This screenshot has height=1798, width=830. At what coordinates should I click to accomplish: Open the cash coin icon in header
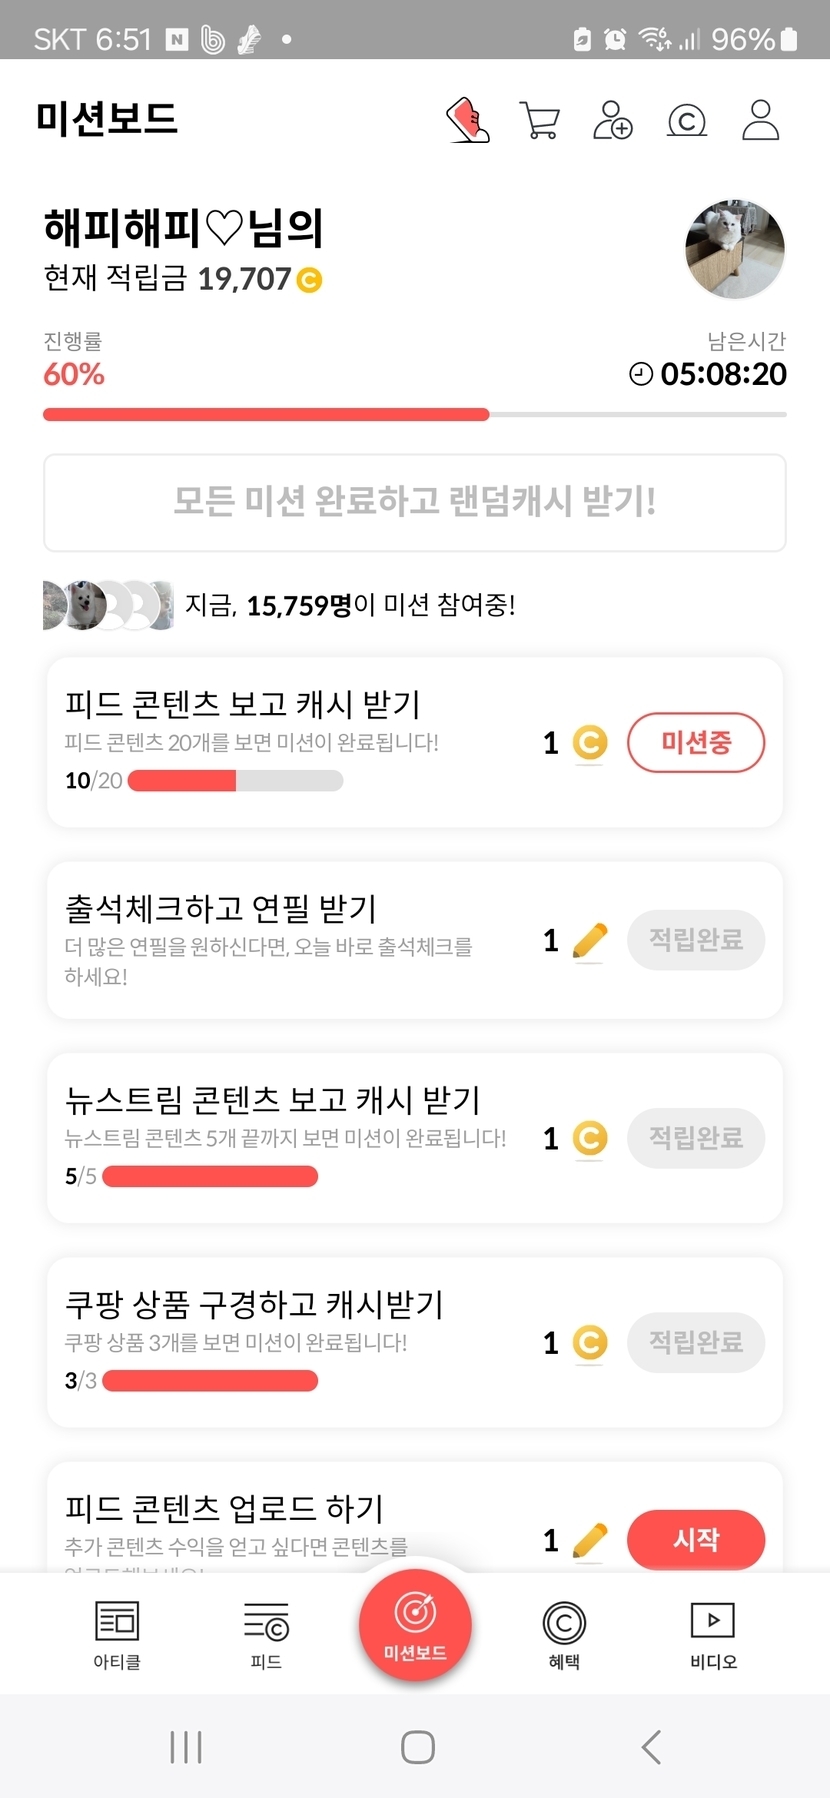point(687,121)
